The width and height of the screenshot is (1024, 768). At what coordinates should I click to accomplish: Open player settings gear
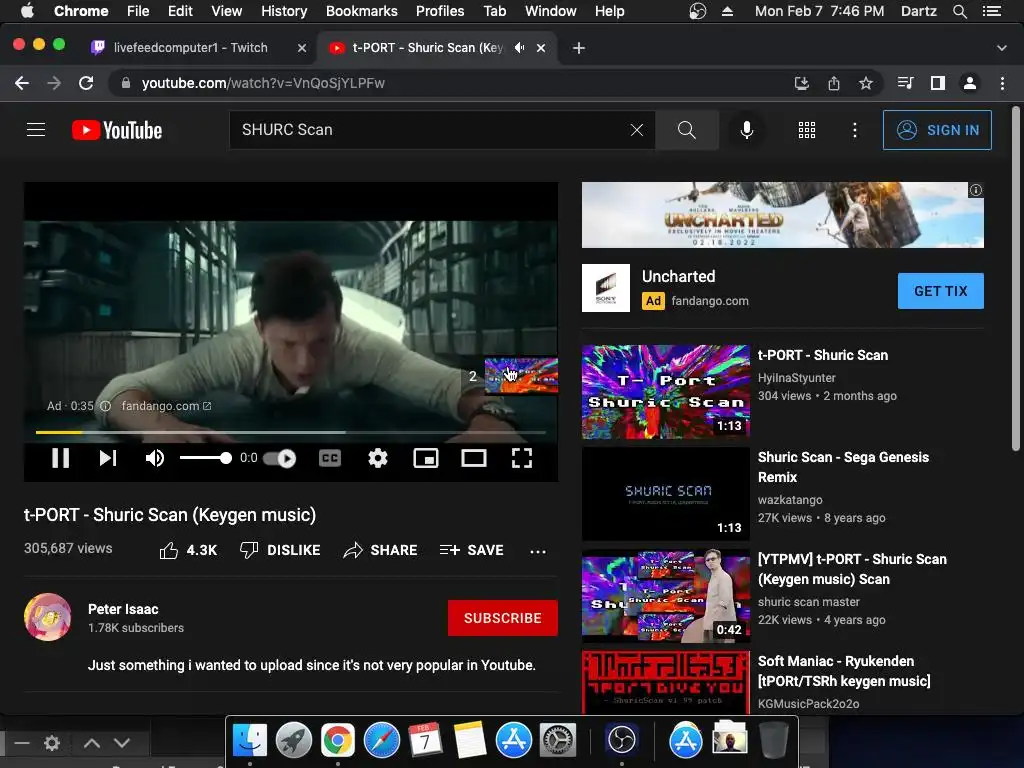coord(377,458)
